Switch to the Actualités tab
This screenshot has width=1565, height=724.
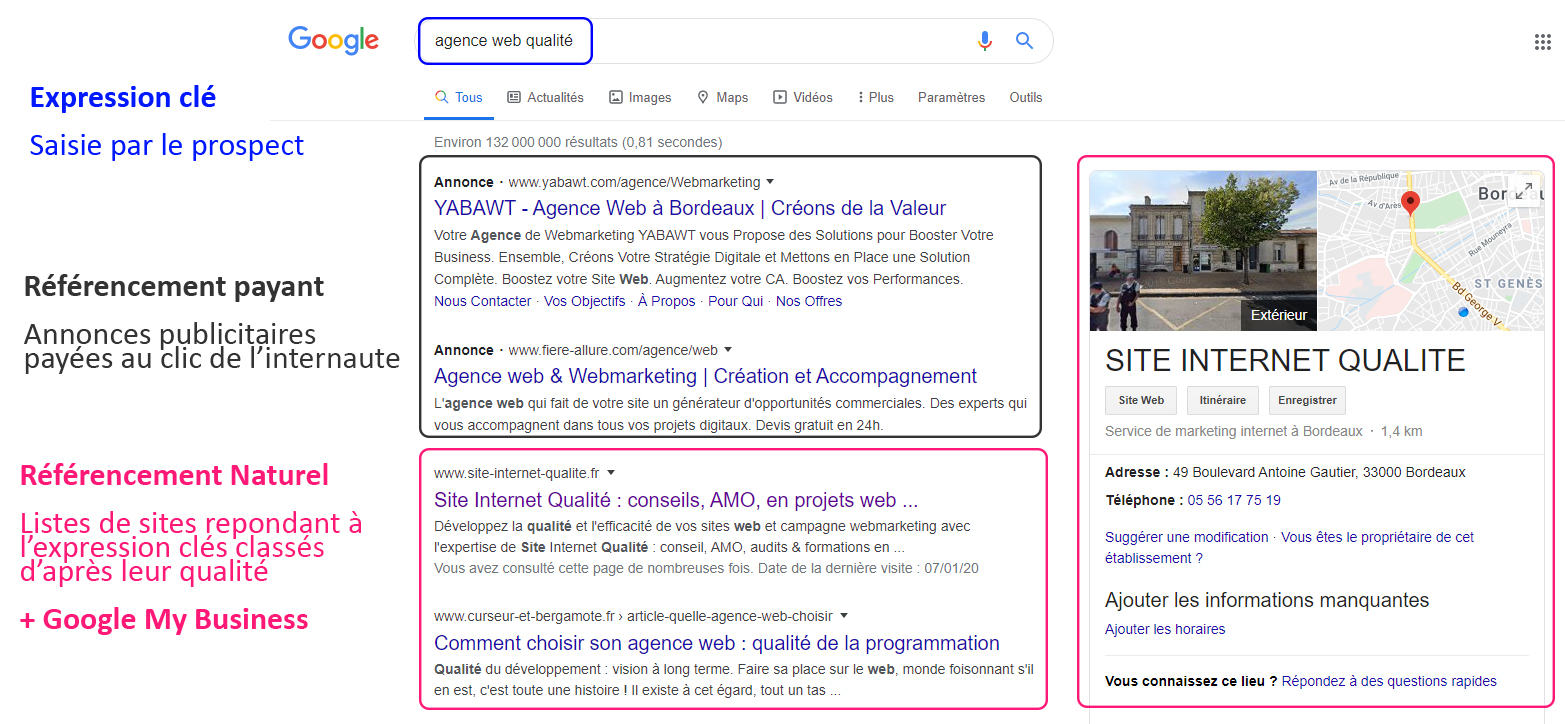pyautogui.click(x=545, y=97)
